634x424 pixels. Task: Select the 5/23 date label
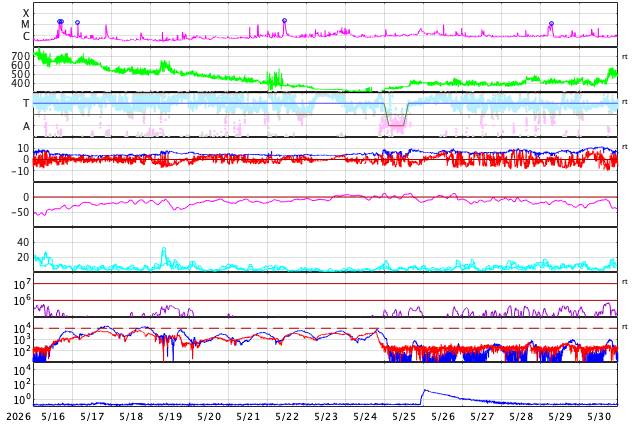tap(326, 417)
